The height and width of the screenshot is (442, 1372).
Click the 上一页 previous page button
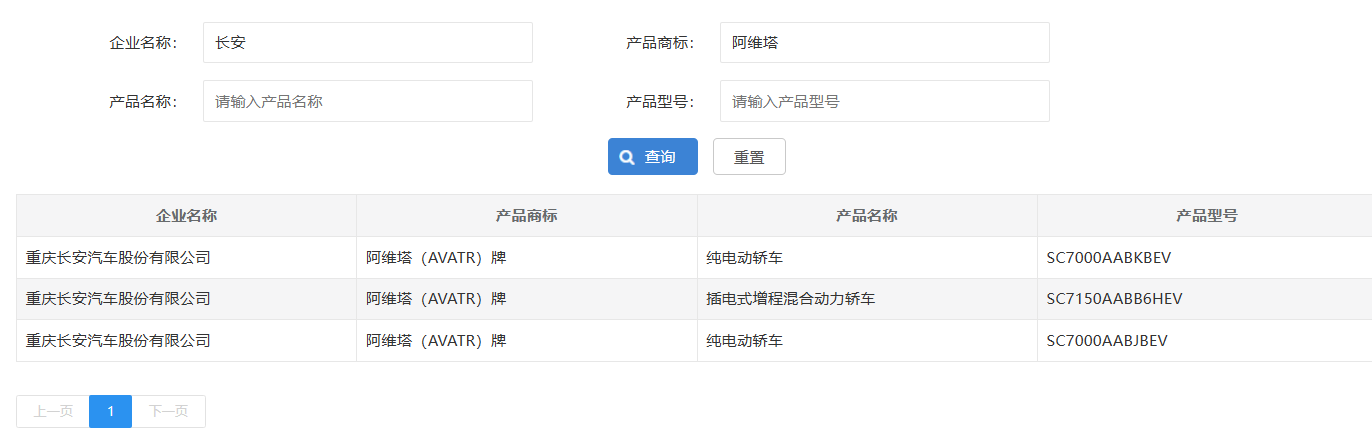tap(53, 411)
